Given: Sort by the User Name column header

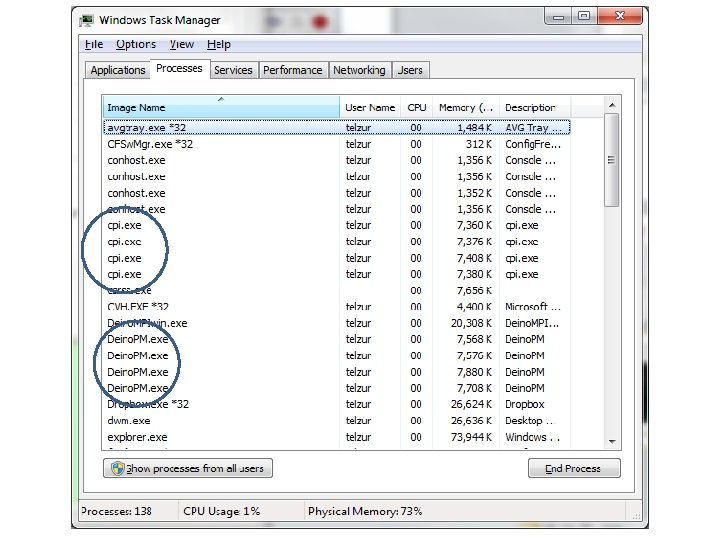Looking at the screenshot, I should (x=370, y=107).
